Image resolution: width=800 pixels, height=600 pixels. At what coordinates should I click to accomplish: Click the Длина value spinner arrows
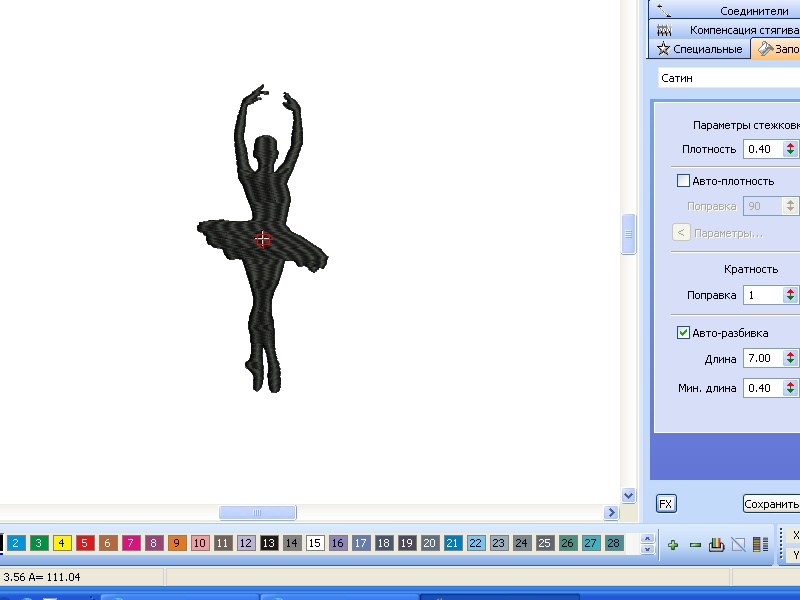(x=790, y=358)
